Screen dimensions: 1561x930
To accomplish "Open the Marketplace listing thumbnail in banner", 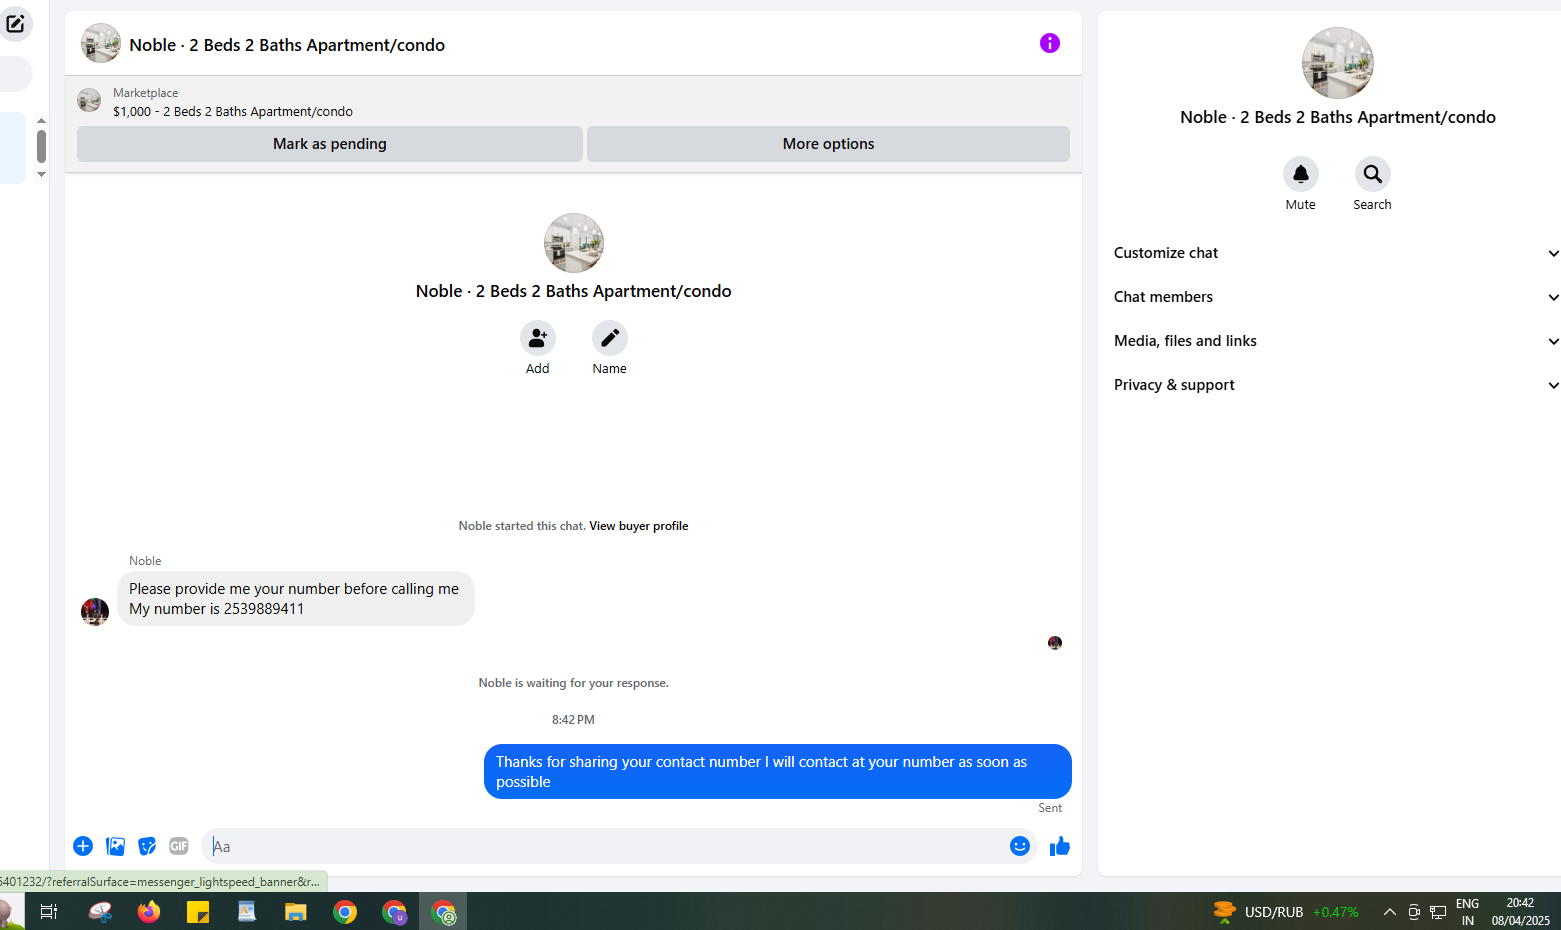I will click(89, 100).
